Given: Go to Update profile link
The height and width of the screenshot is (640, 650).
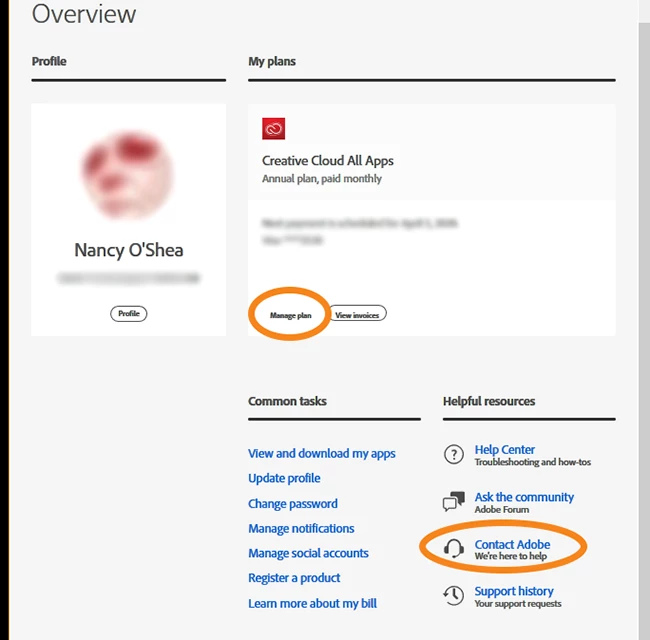Looking at the screenshot, I should tap(284, 478).
